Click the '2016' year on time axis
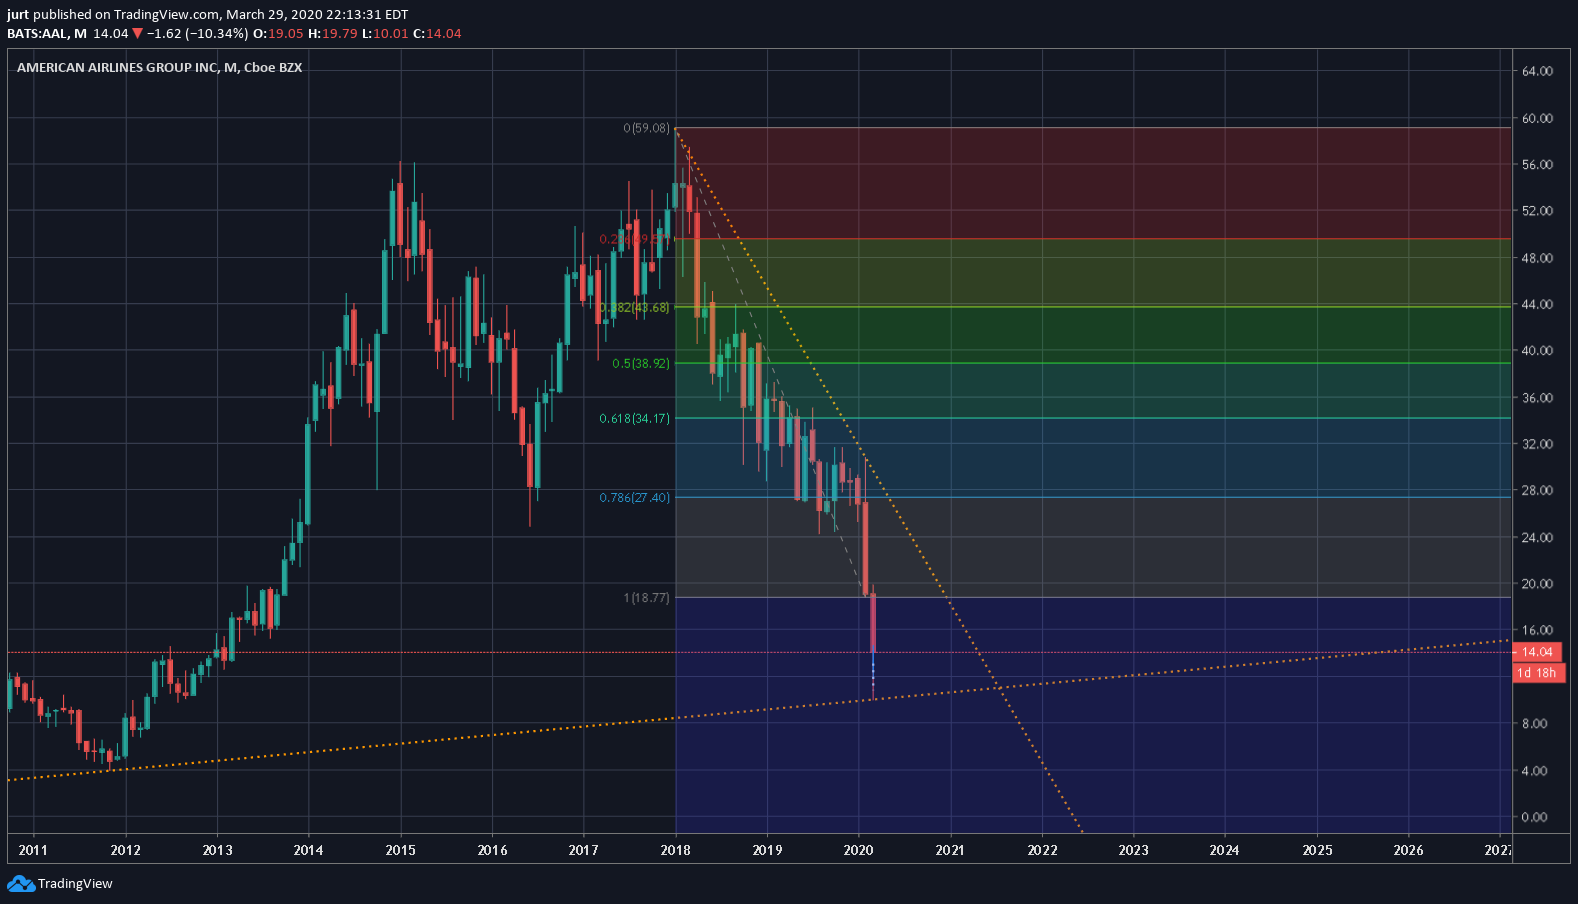The width and height of the screenshot is (1578, 904). pos(492,850)
